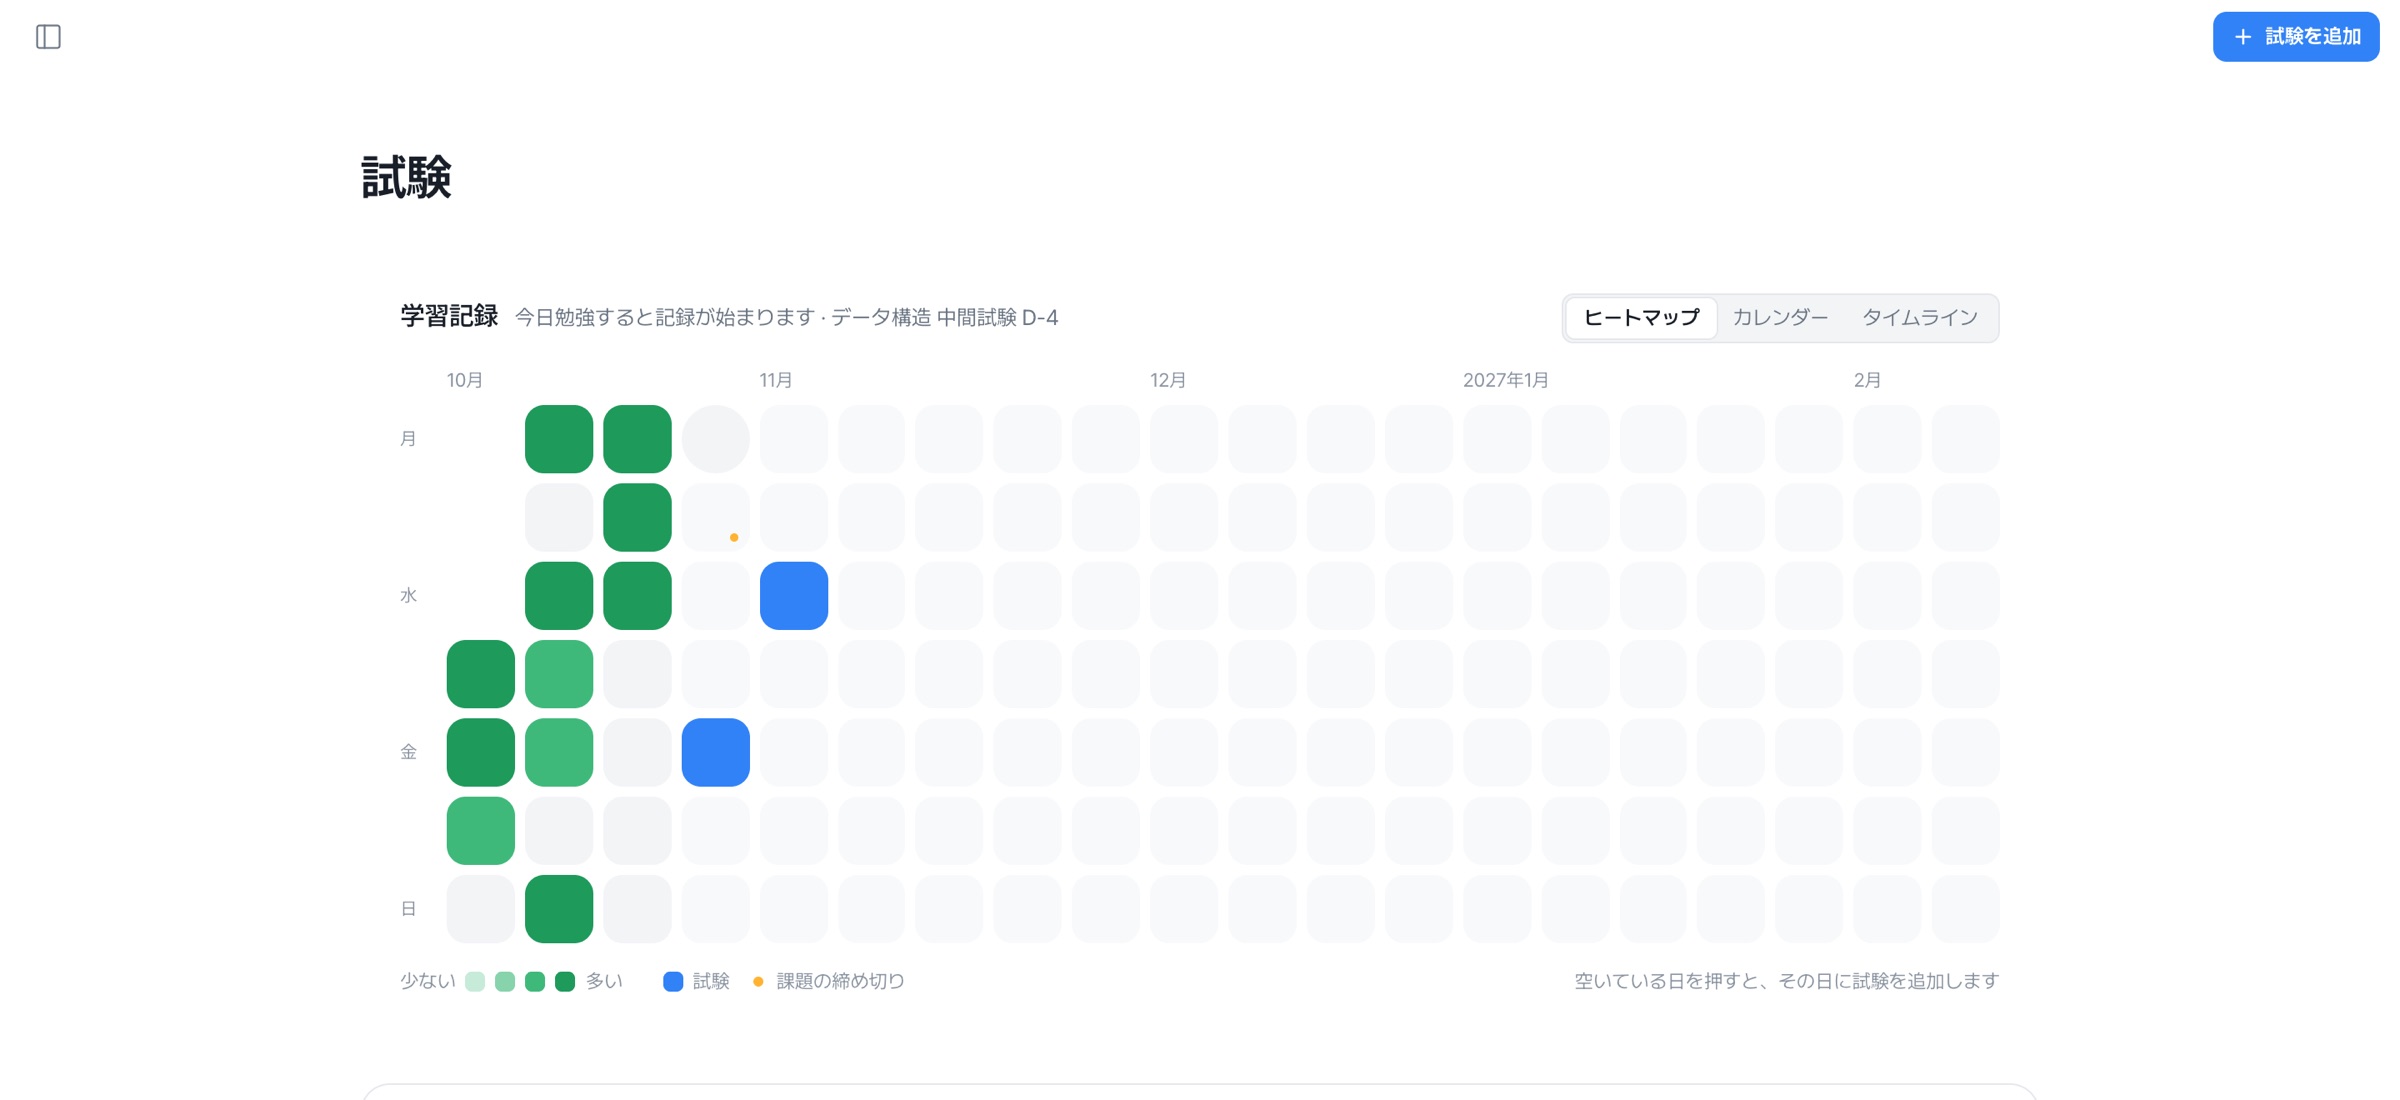Click the 試験を追加 button

pyautogui.click(x=2295, y=37)
